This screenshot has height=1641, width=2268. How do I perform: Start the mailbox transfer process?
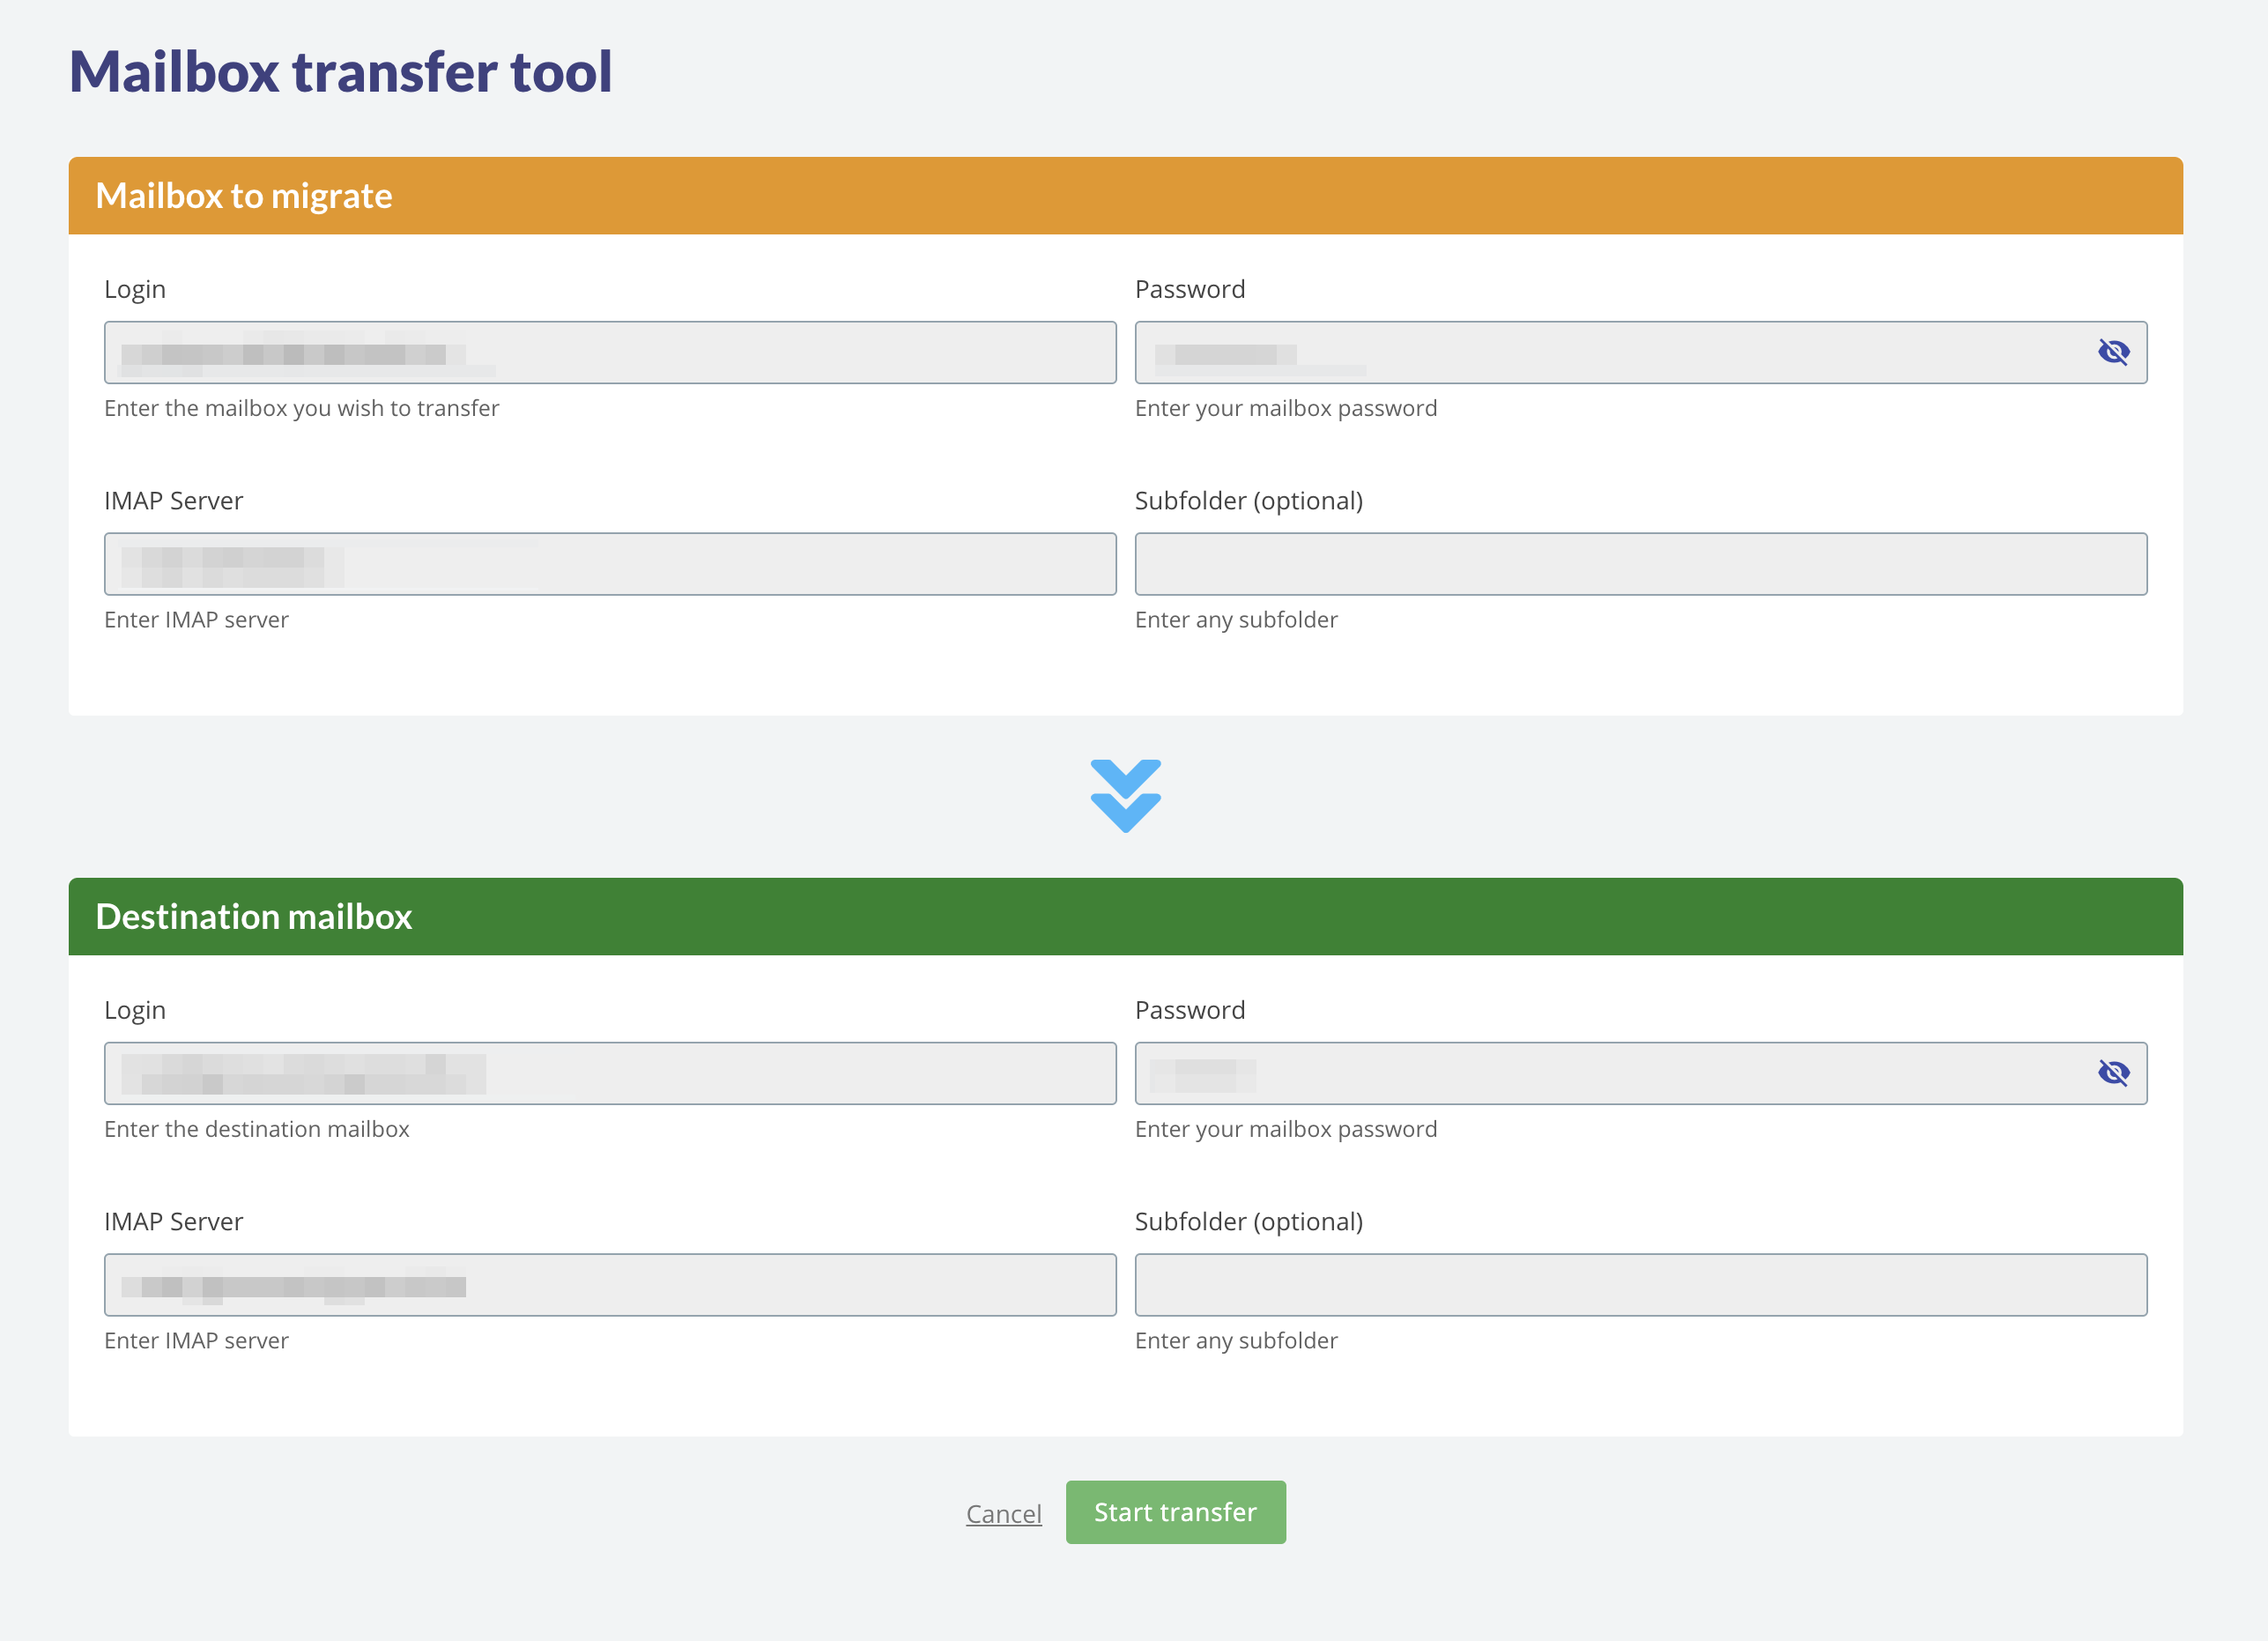pos(1175,1511)
